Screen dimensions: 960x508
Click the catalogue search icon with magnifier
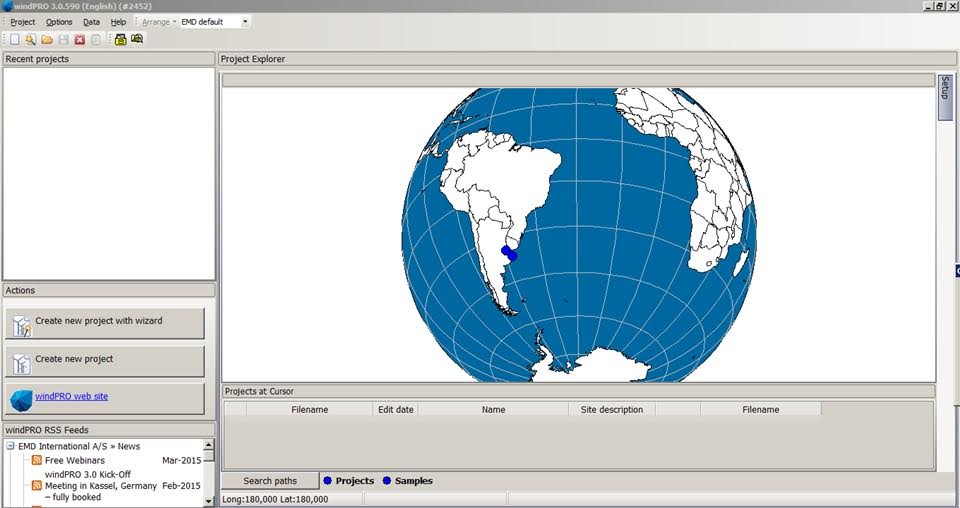(x=137, y=39)
